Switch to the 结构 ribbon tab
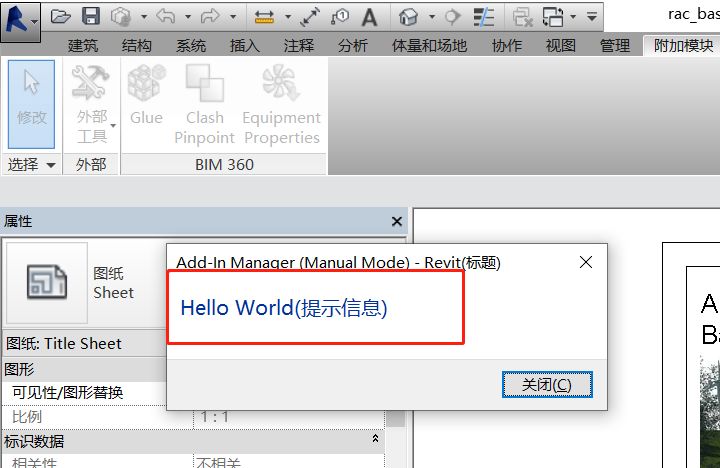 [137, 45]
